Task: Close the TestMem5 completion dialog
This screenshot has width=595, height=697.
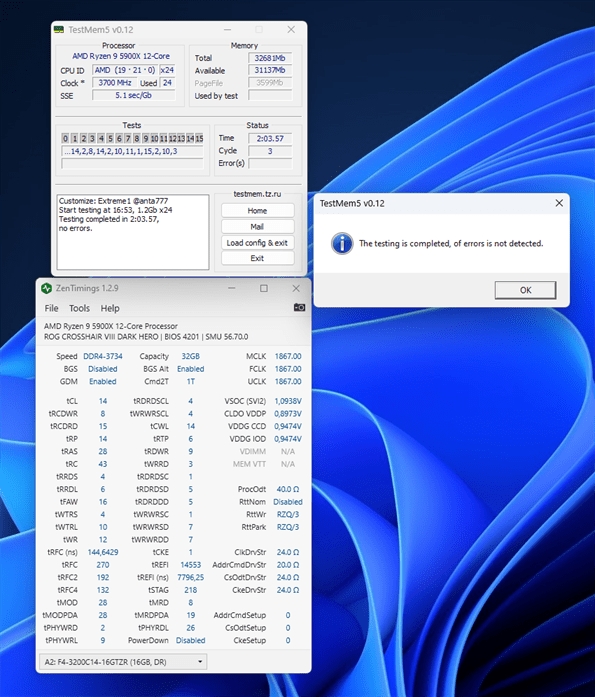Action: 559,203
